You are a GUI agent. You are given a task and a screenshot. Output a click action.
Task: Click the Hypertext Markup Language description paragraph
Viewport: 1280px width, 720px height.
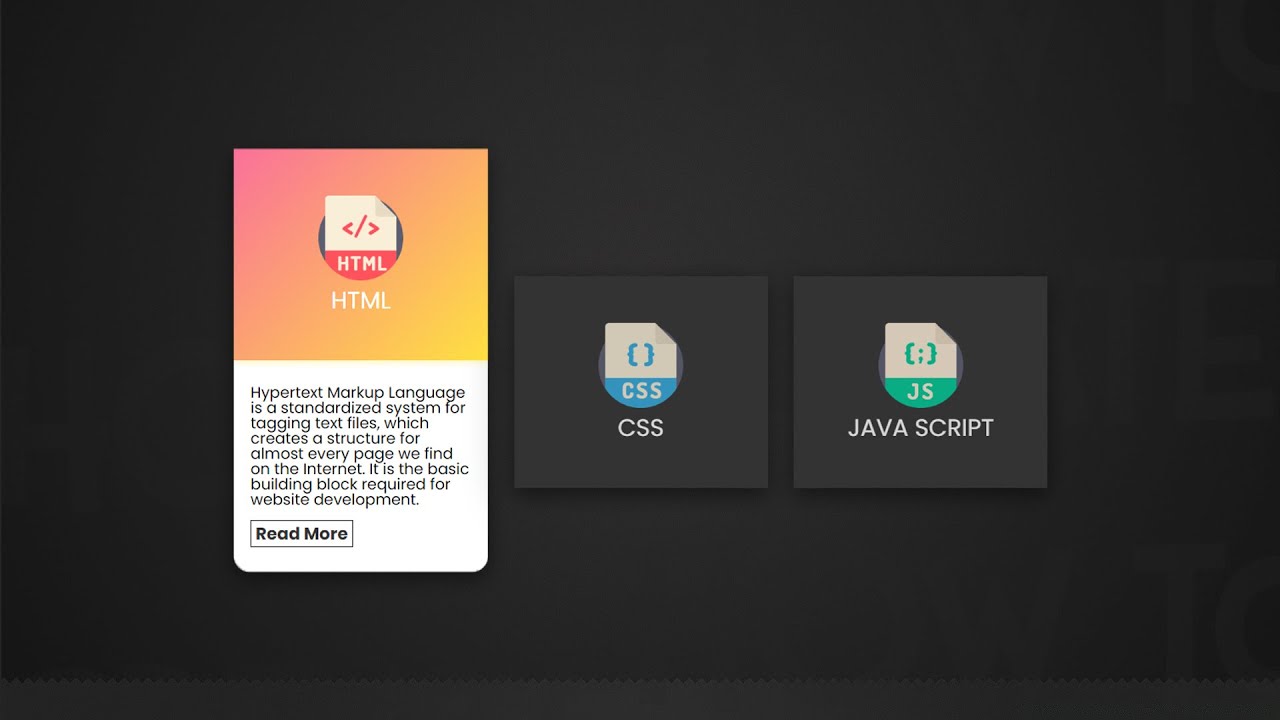[x=359, y=446]
